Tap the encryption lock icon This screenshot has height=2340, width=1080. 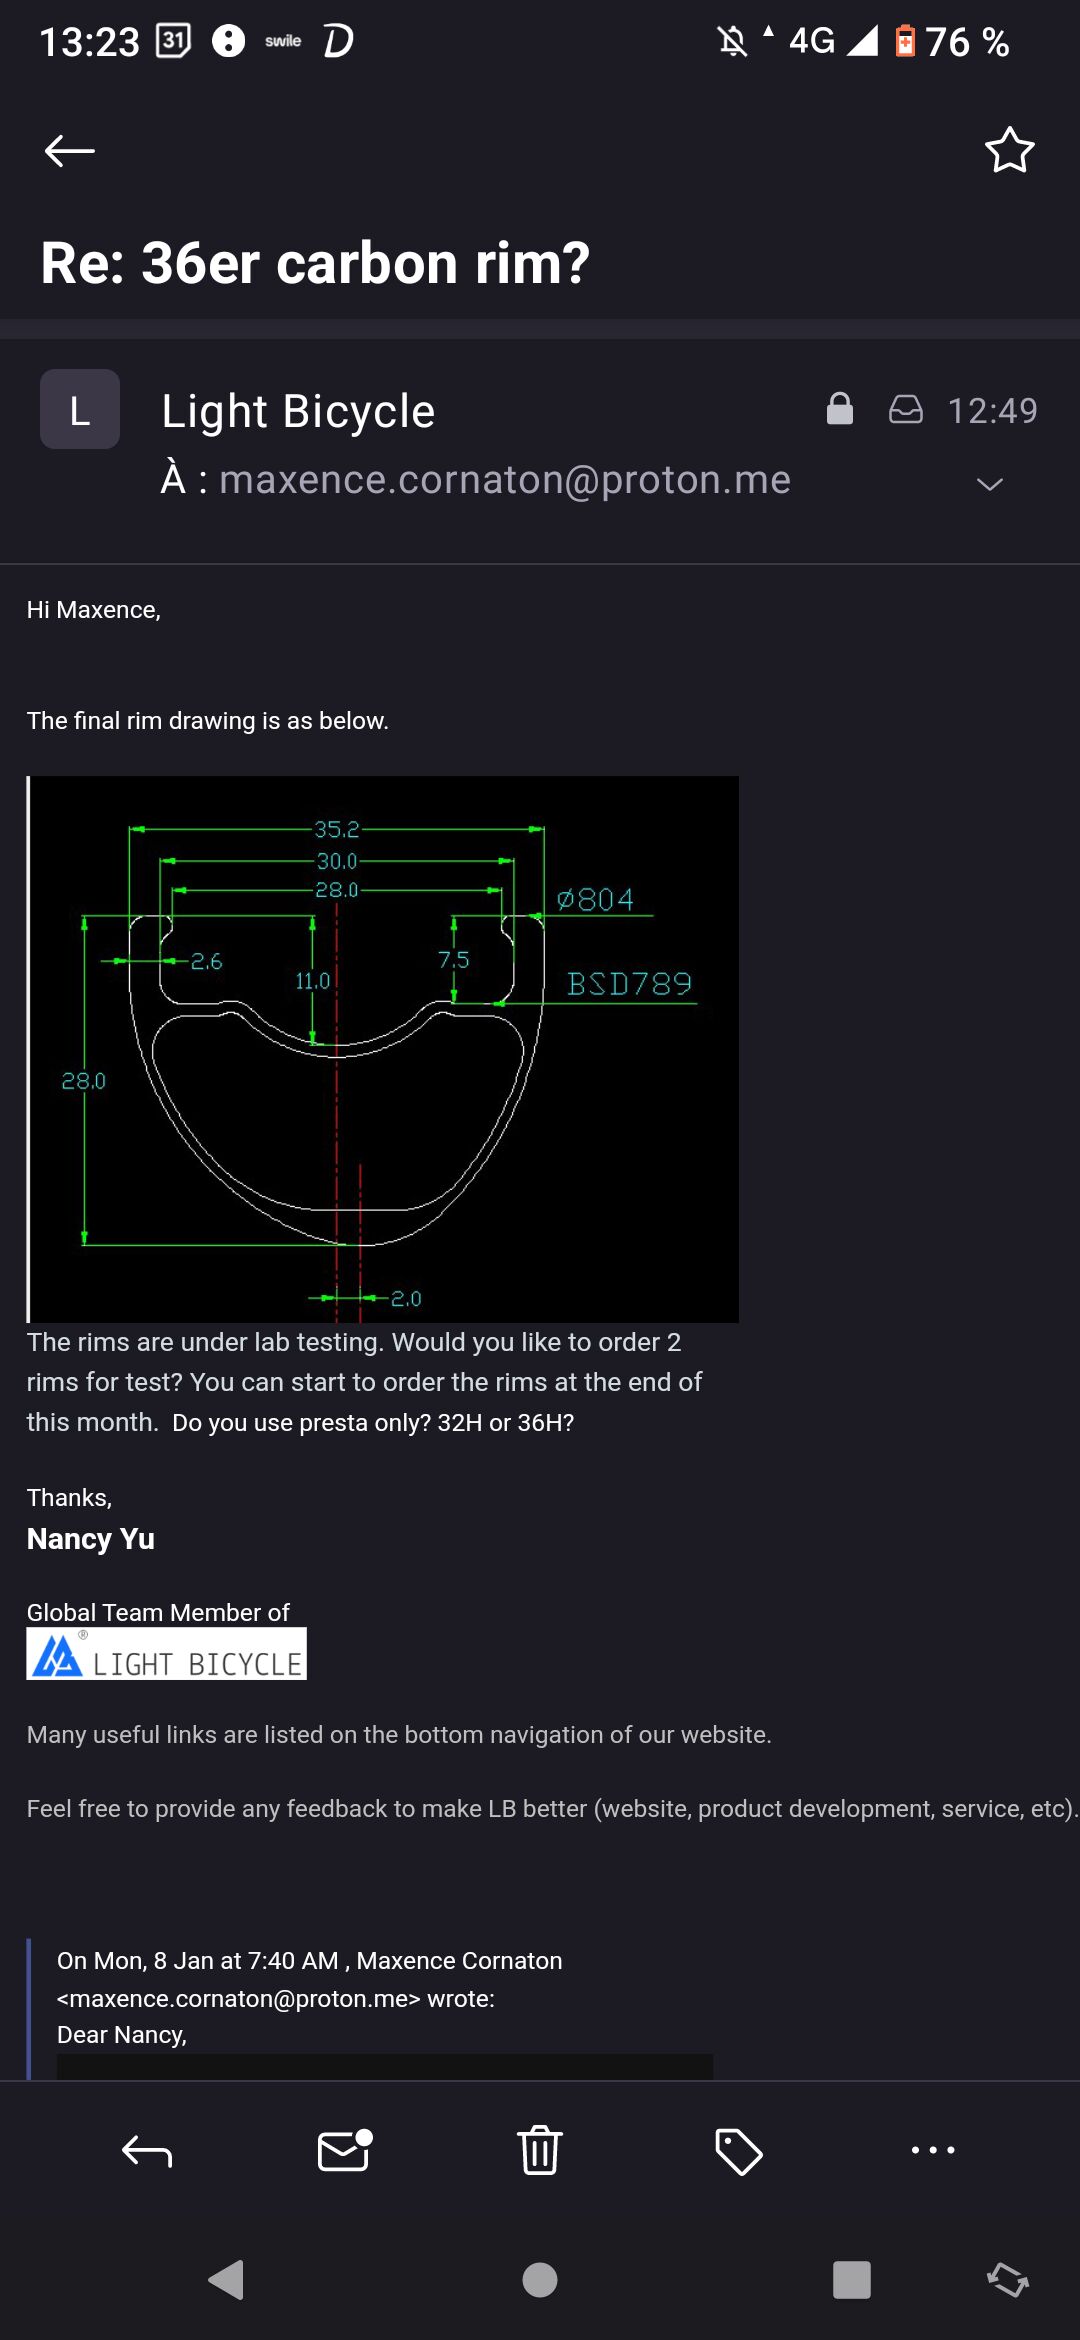(840, 409)
